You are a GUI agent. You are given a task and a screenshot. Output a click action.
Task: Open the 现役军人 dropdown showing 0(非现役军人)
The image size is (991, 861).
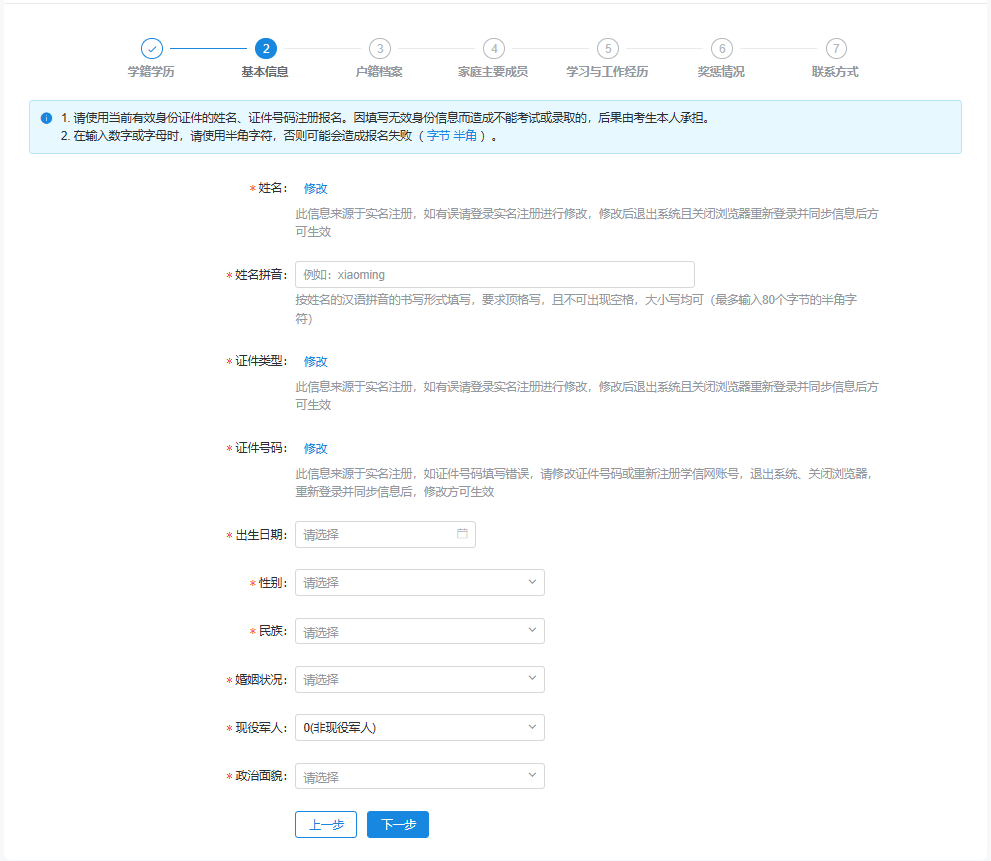point(420,728)
